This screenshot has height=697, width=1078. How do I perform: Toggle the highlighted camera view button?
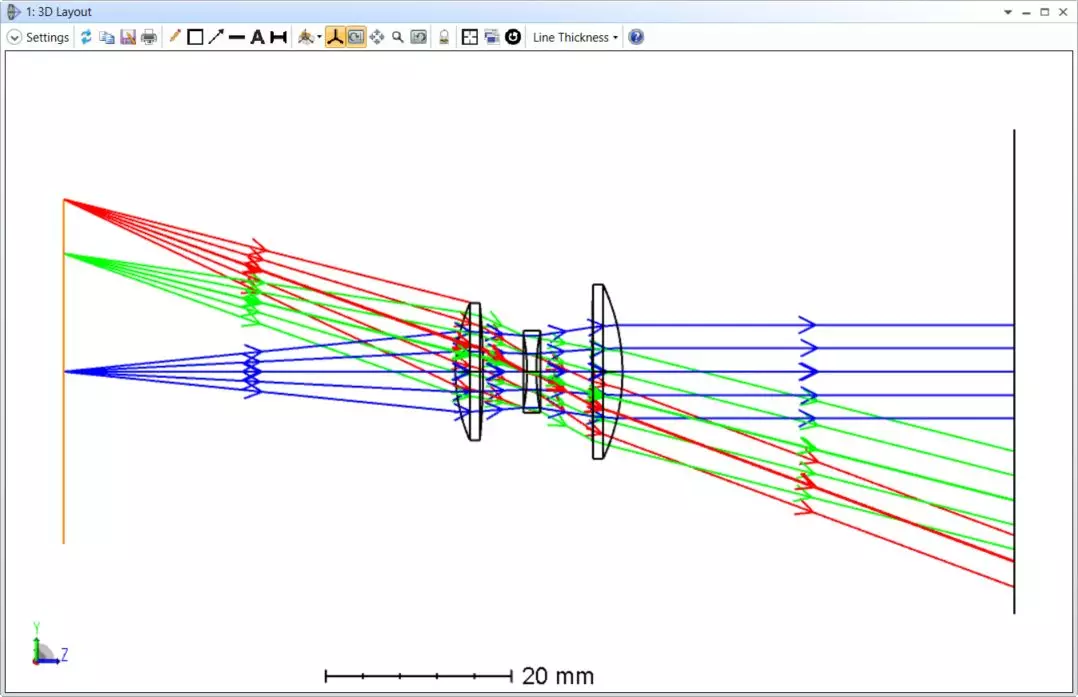356,37
